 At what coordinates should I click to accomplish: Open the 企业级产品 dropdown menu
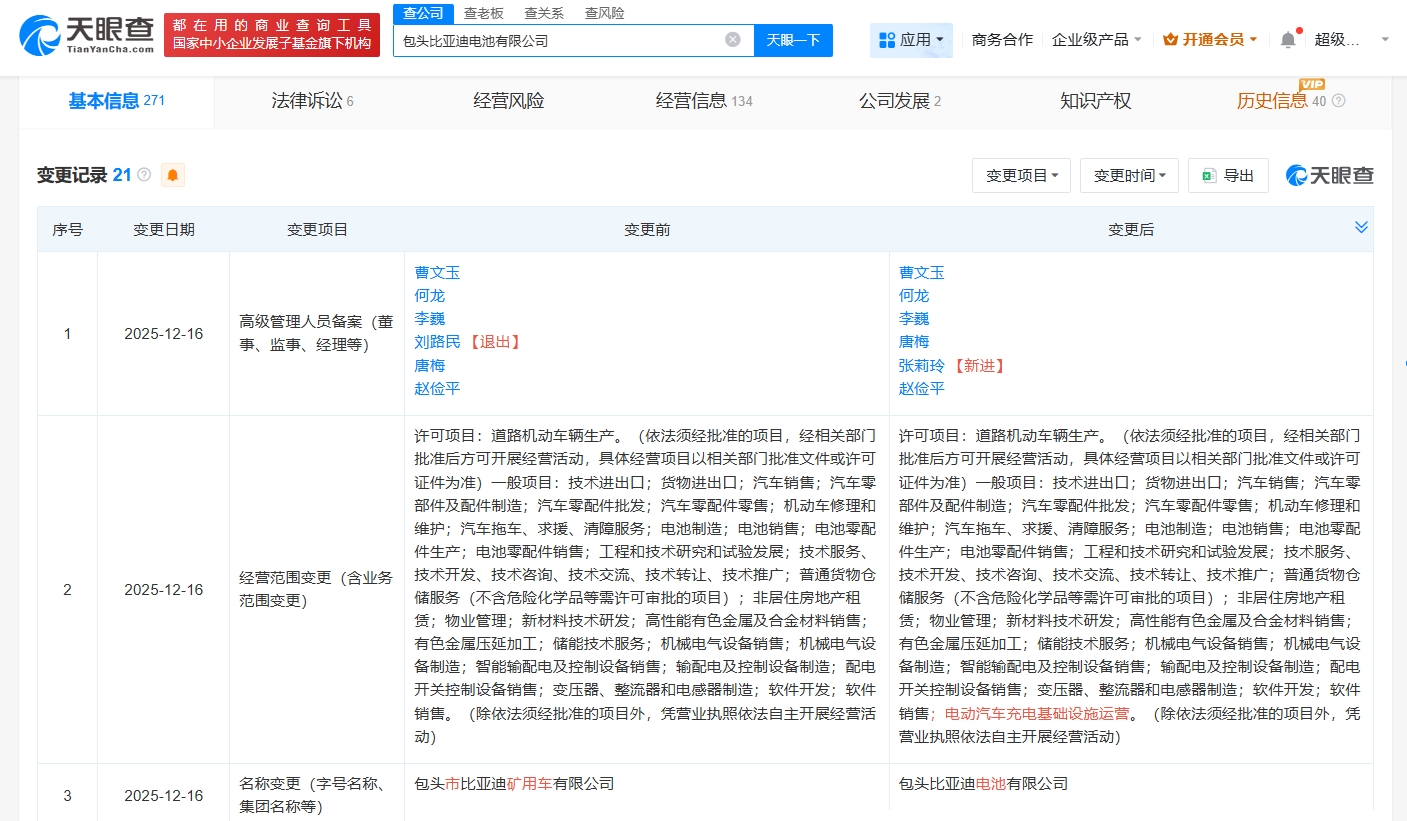tap(1096, 40)
